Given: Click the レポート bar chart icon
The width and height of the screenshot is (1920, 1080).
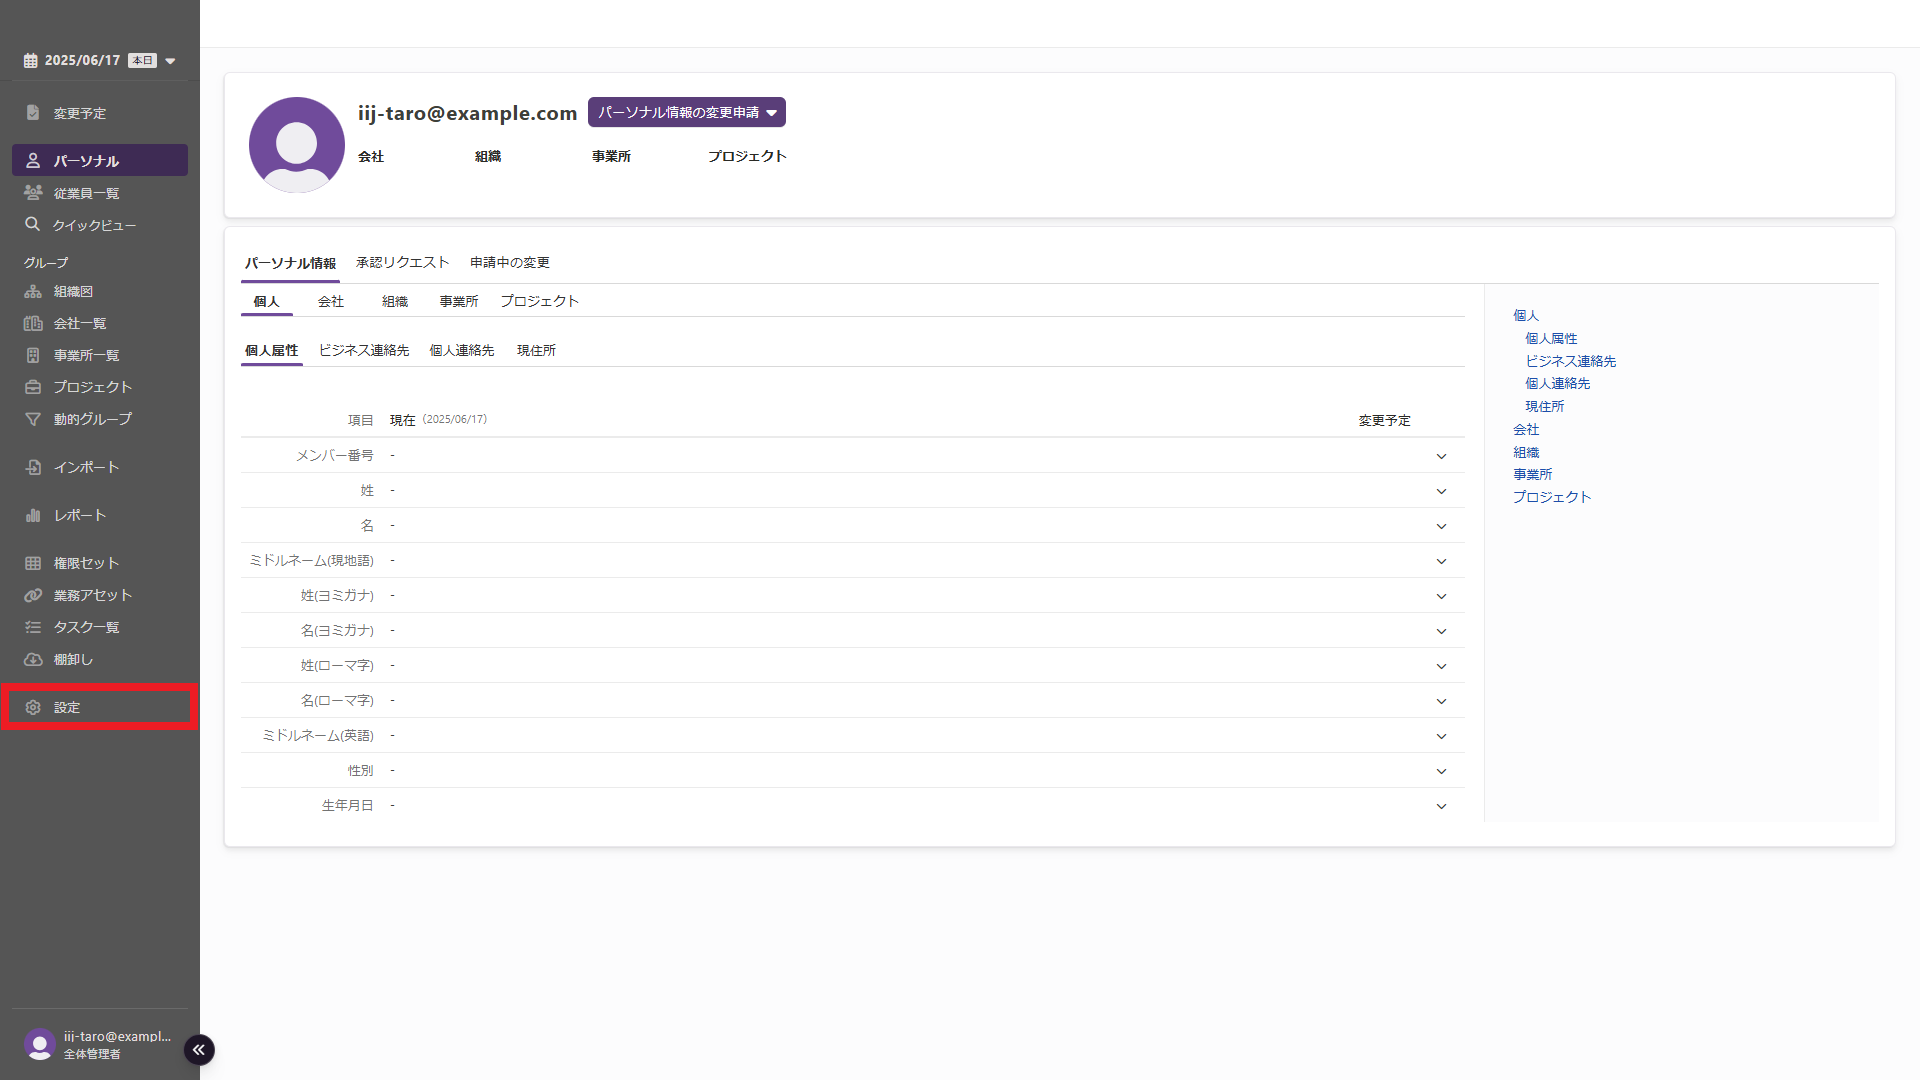Looking at the screenshot, I should [33, 515].
